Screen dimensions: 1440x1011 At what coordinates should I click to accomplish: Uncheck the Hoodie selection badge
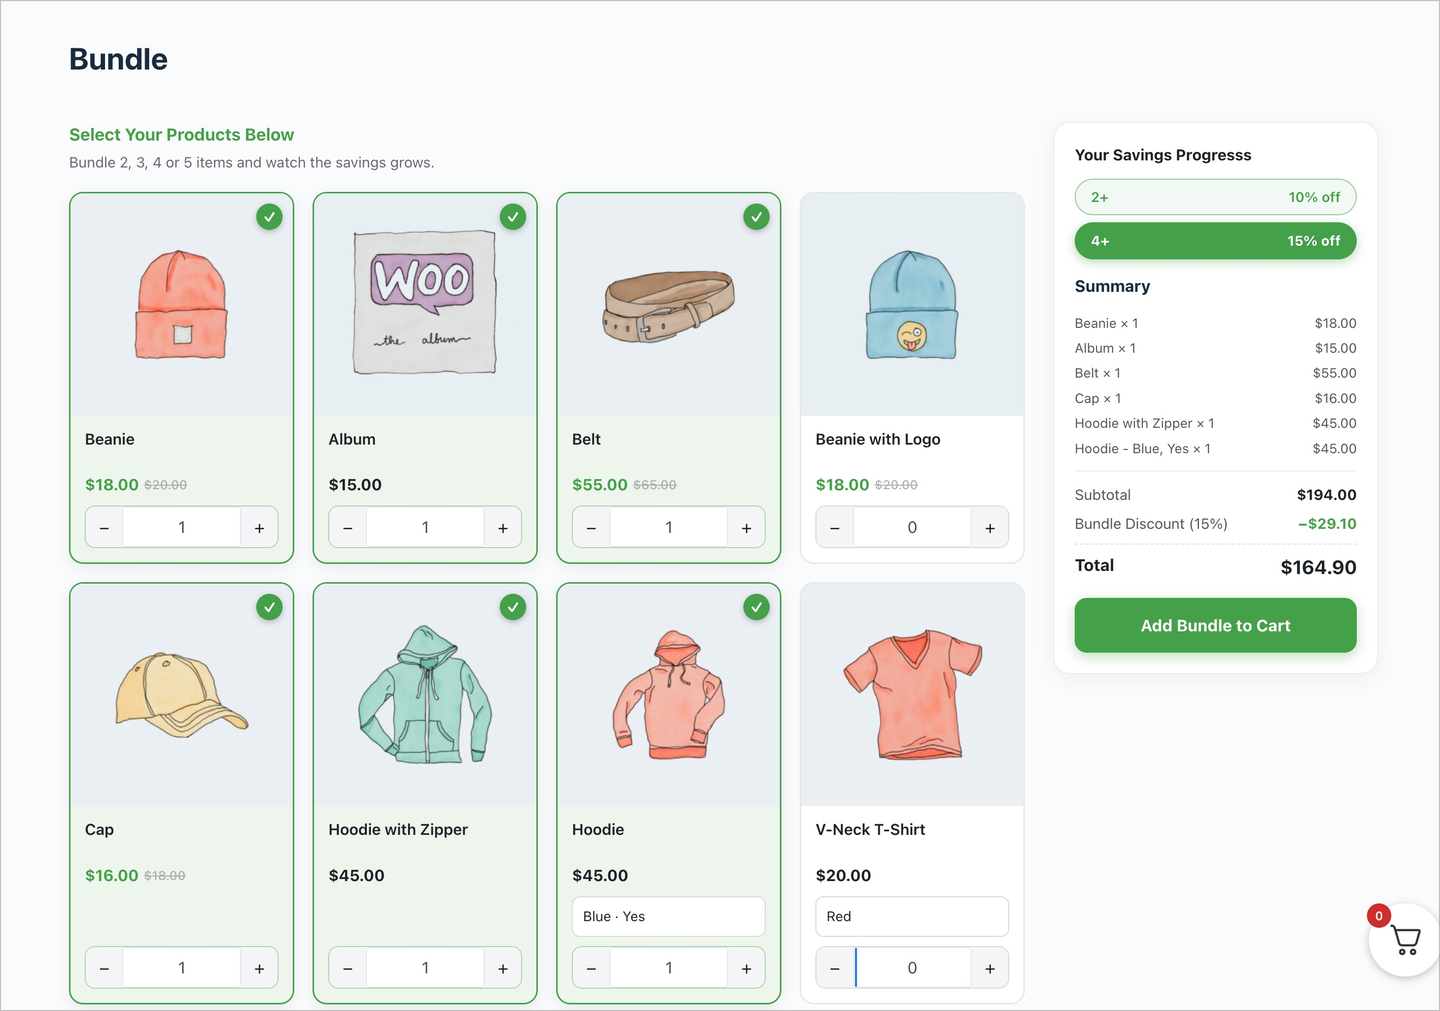[757, 607]
